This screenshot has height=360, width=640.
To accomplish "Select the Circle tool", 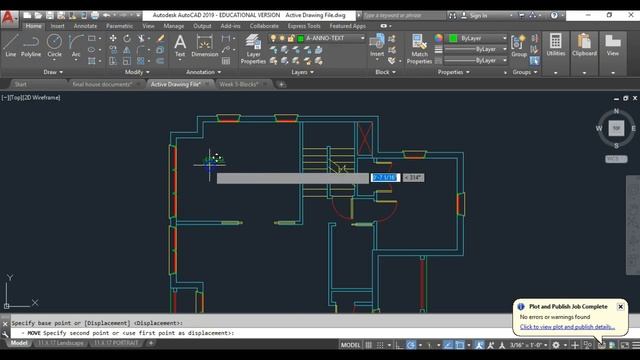I will coord(54,45).
